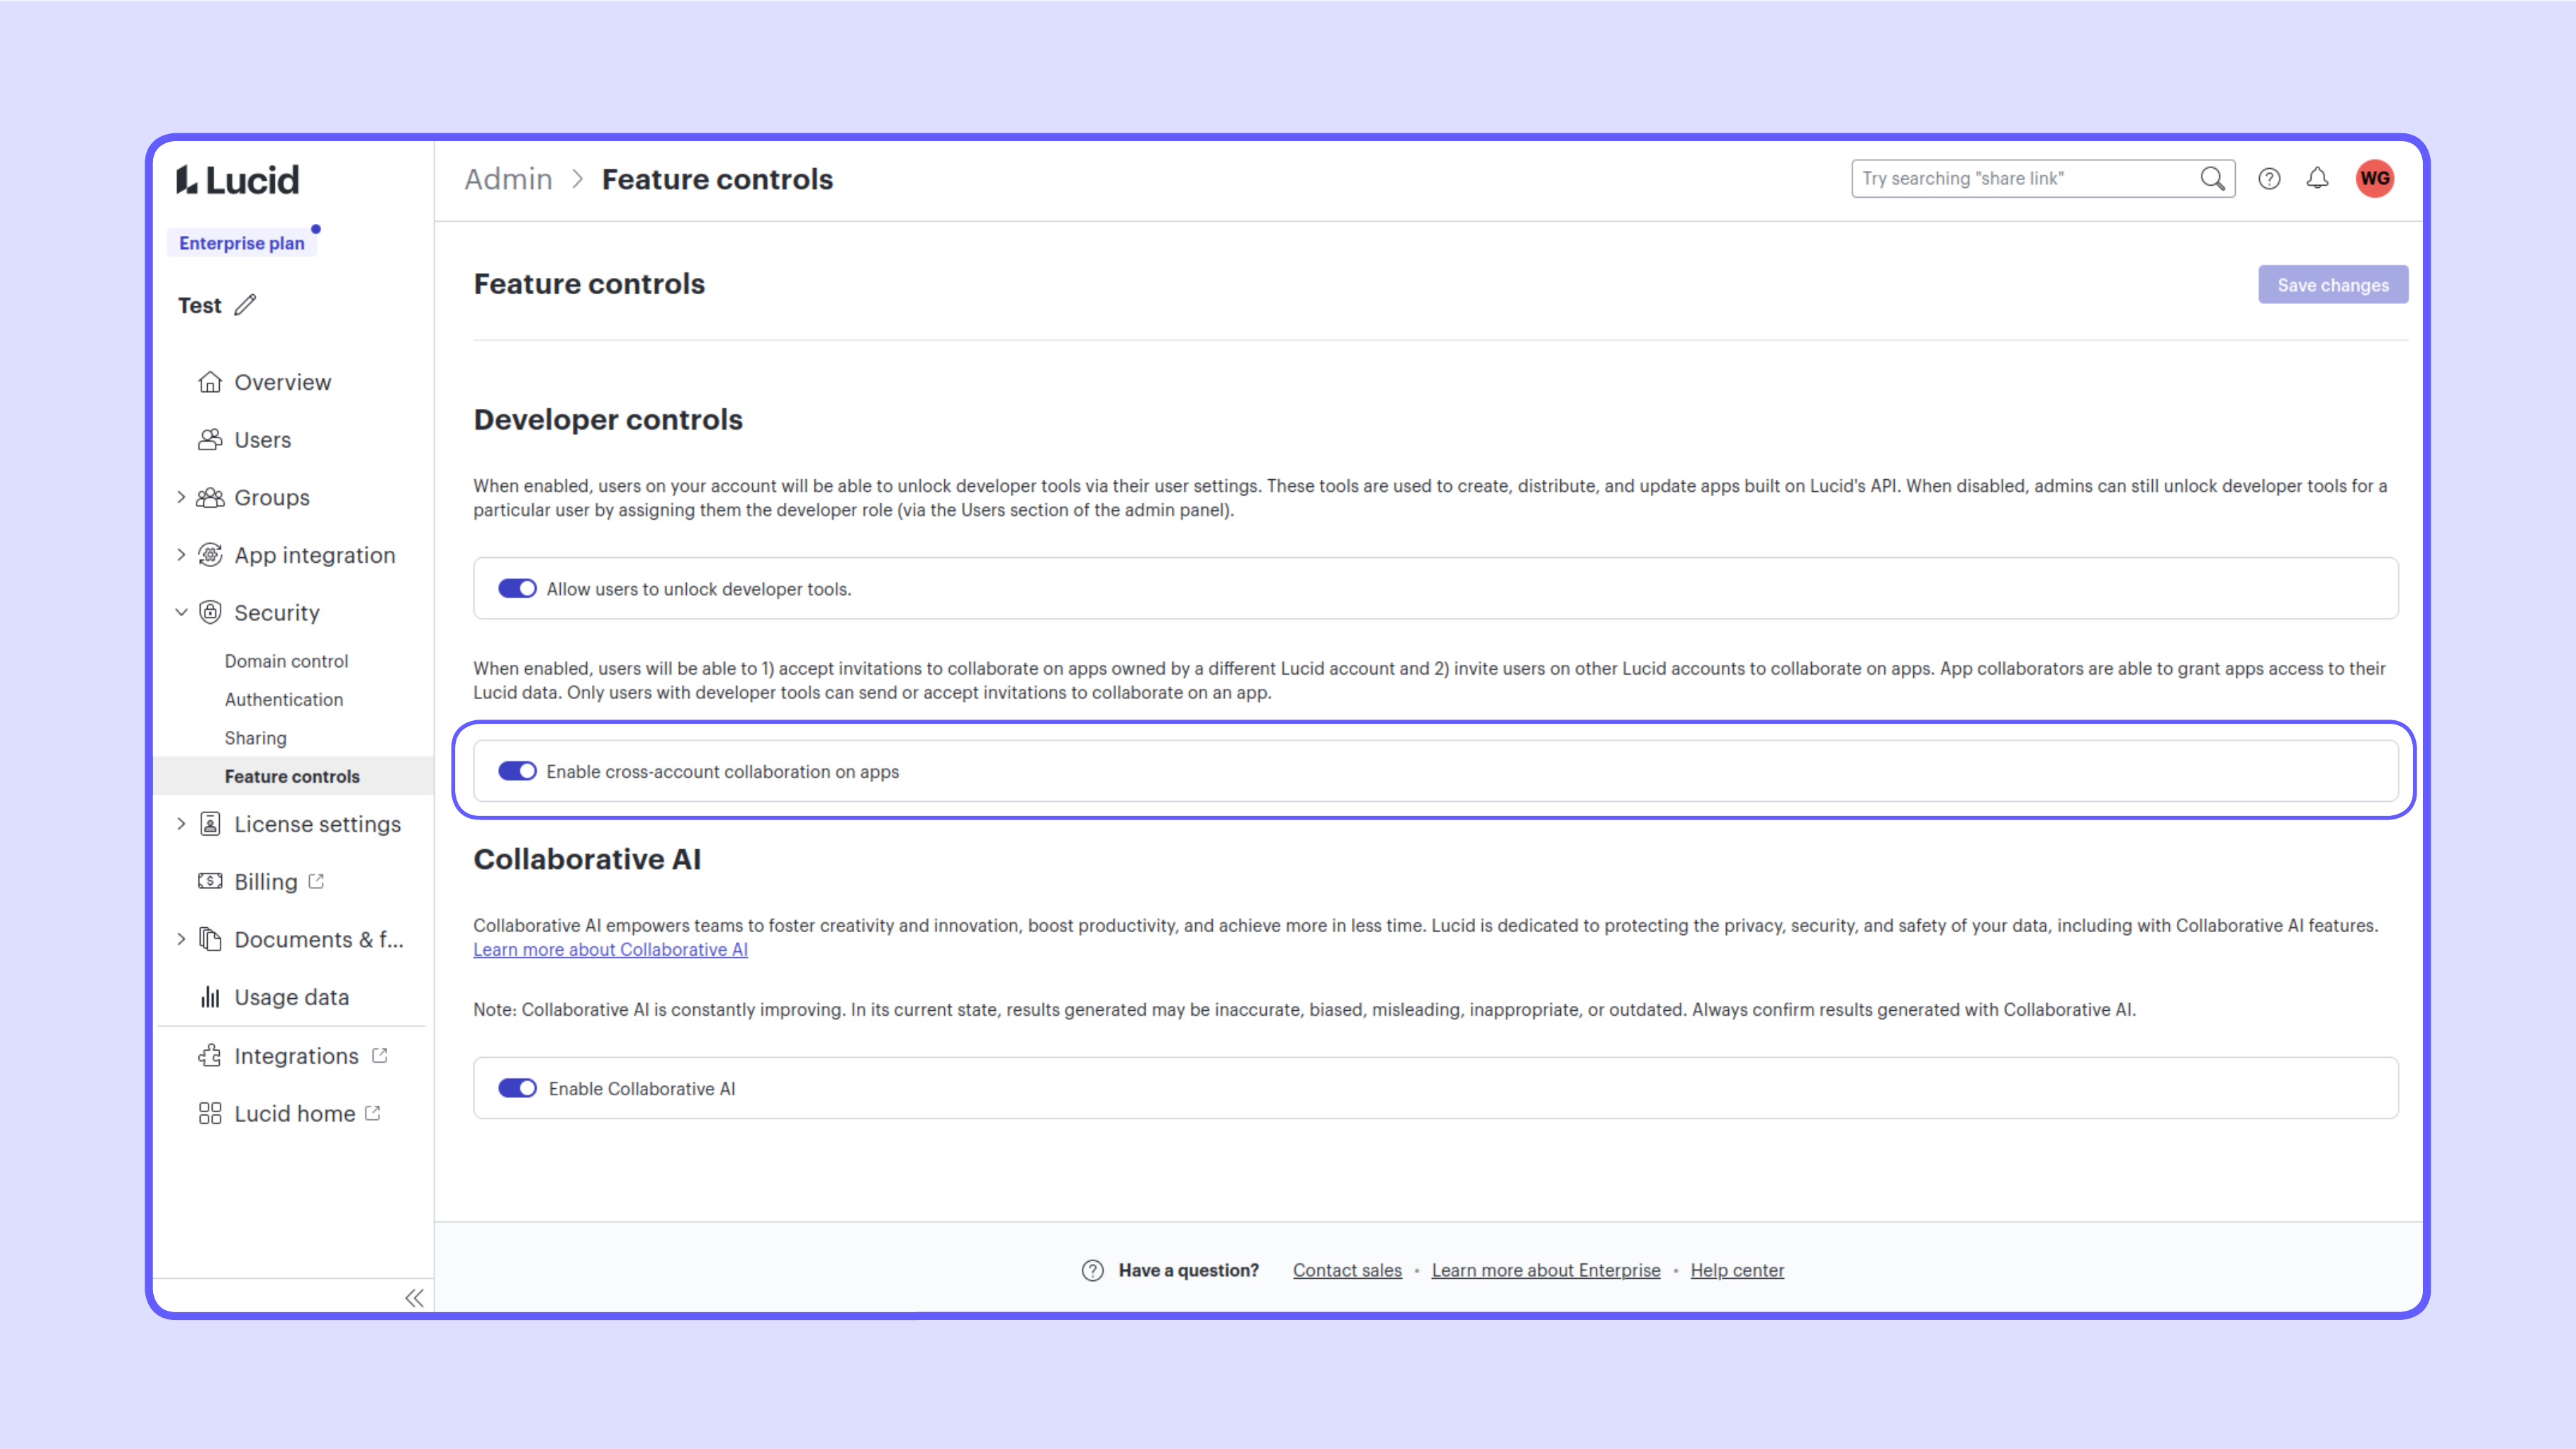Click the Save changes button
2576x1449 pixels.
point(2332,283)
